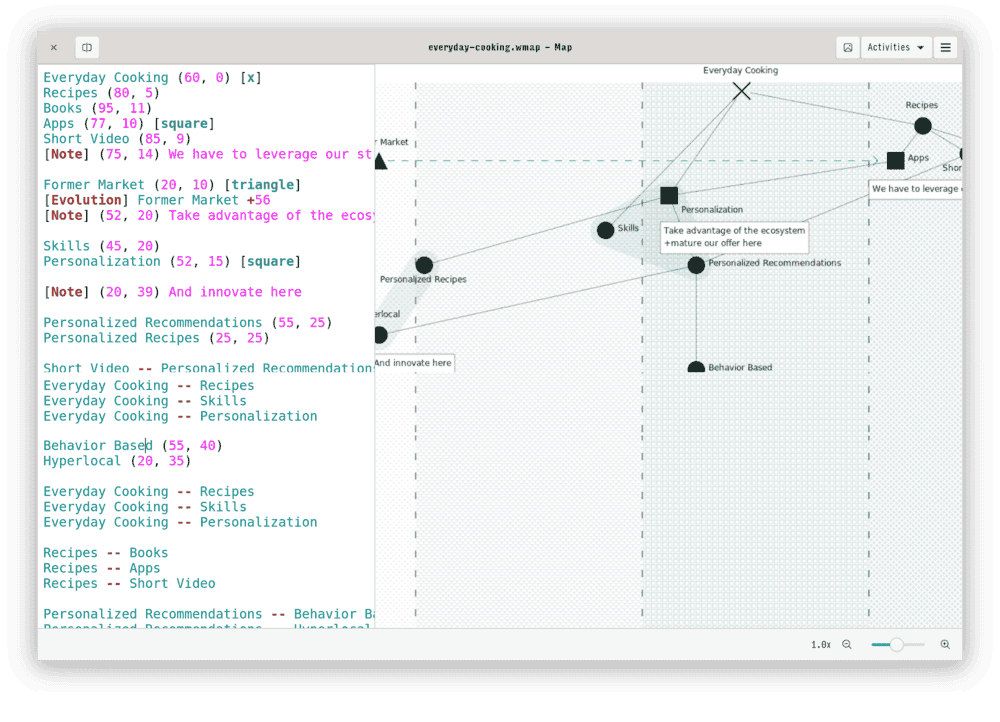Open the Activities dropdown
This screenshot has height=722, width=1000.
pyautogui.click(x=895, y=47)
